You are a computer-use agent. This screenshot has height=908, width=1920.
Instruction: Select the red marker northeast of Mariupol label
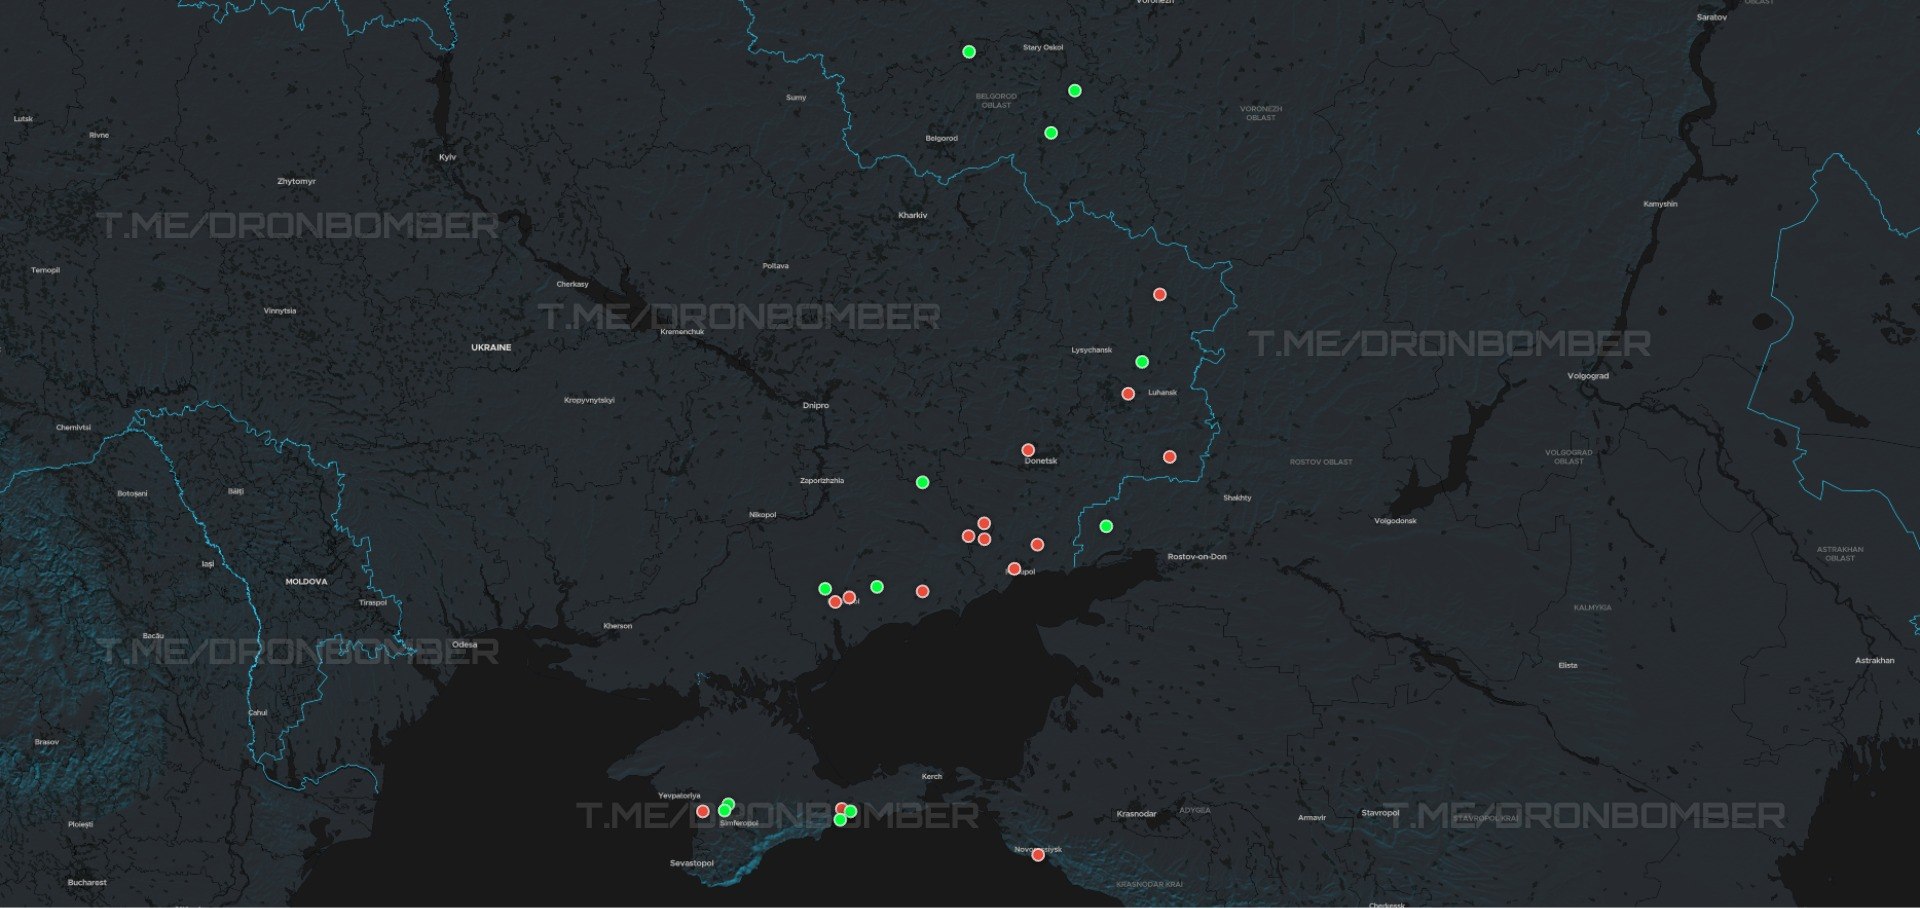tap(1037, 545)
